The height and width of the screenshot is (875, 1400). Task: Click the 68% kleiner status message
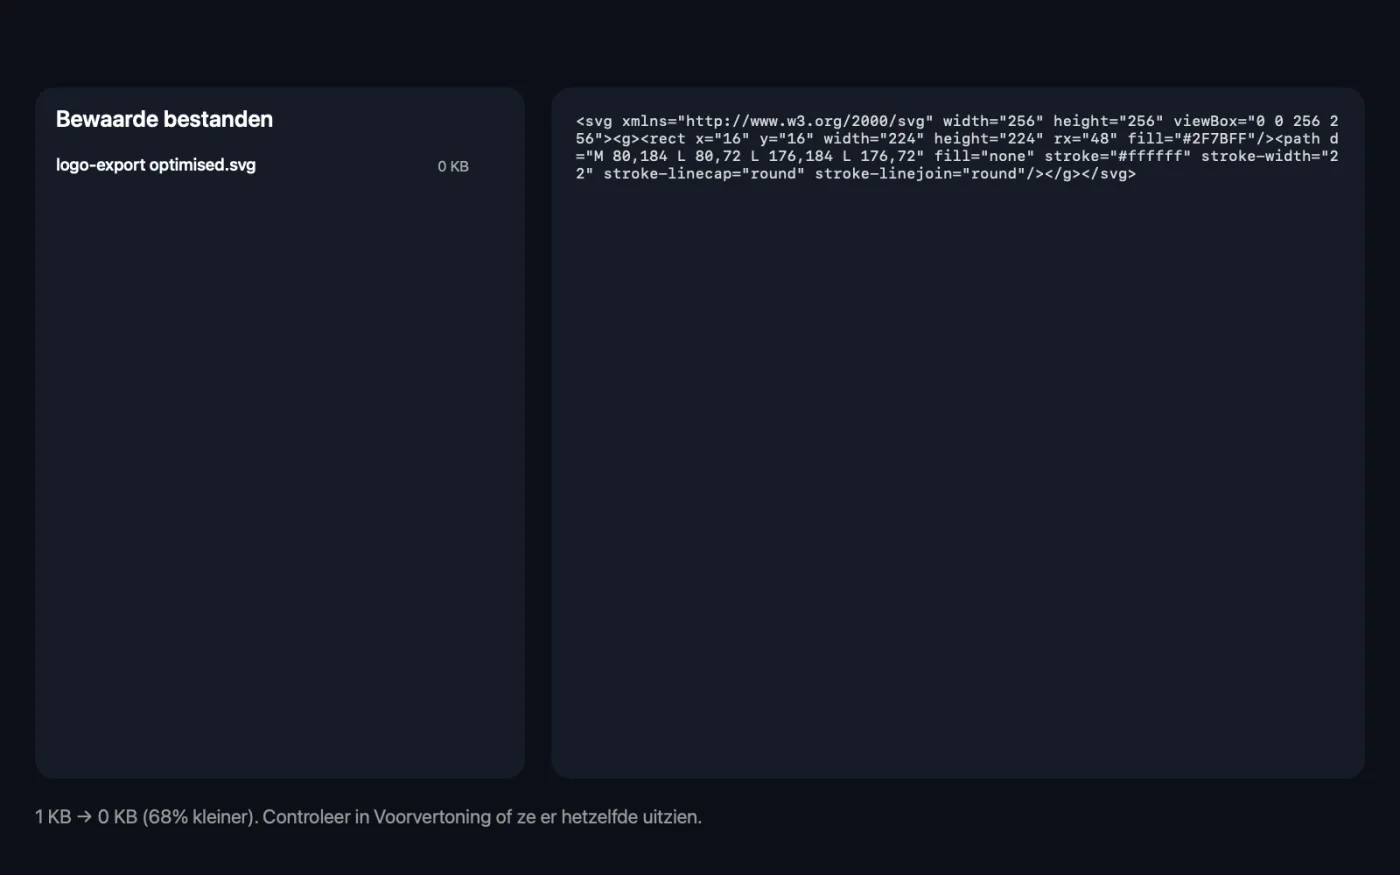coord(368,817)
